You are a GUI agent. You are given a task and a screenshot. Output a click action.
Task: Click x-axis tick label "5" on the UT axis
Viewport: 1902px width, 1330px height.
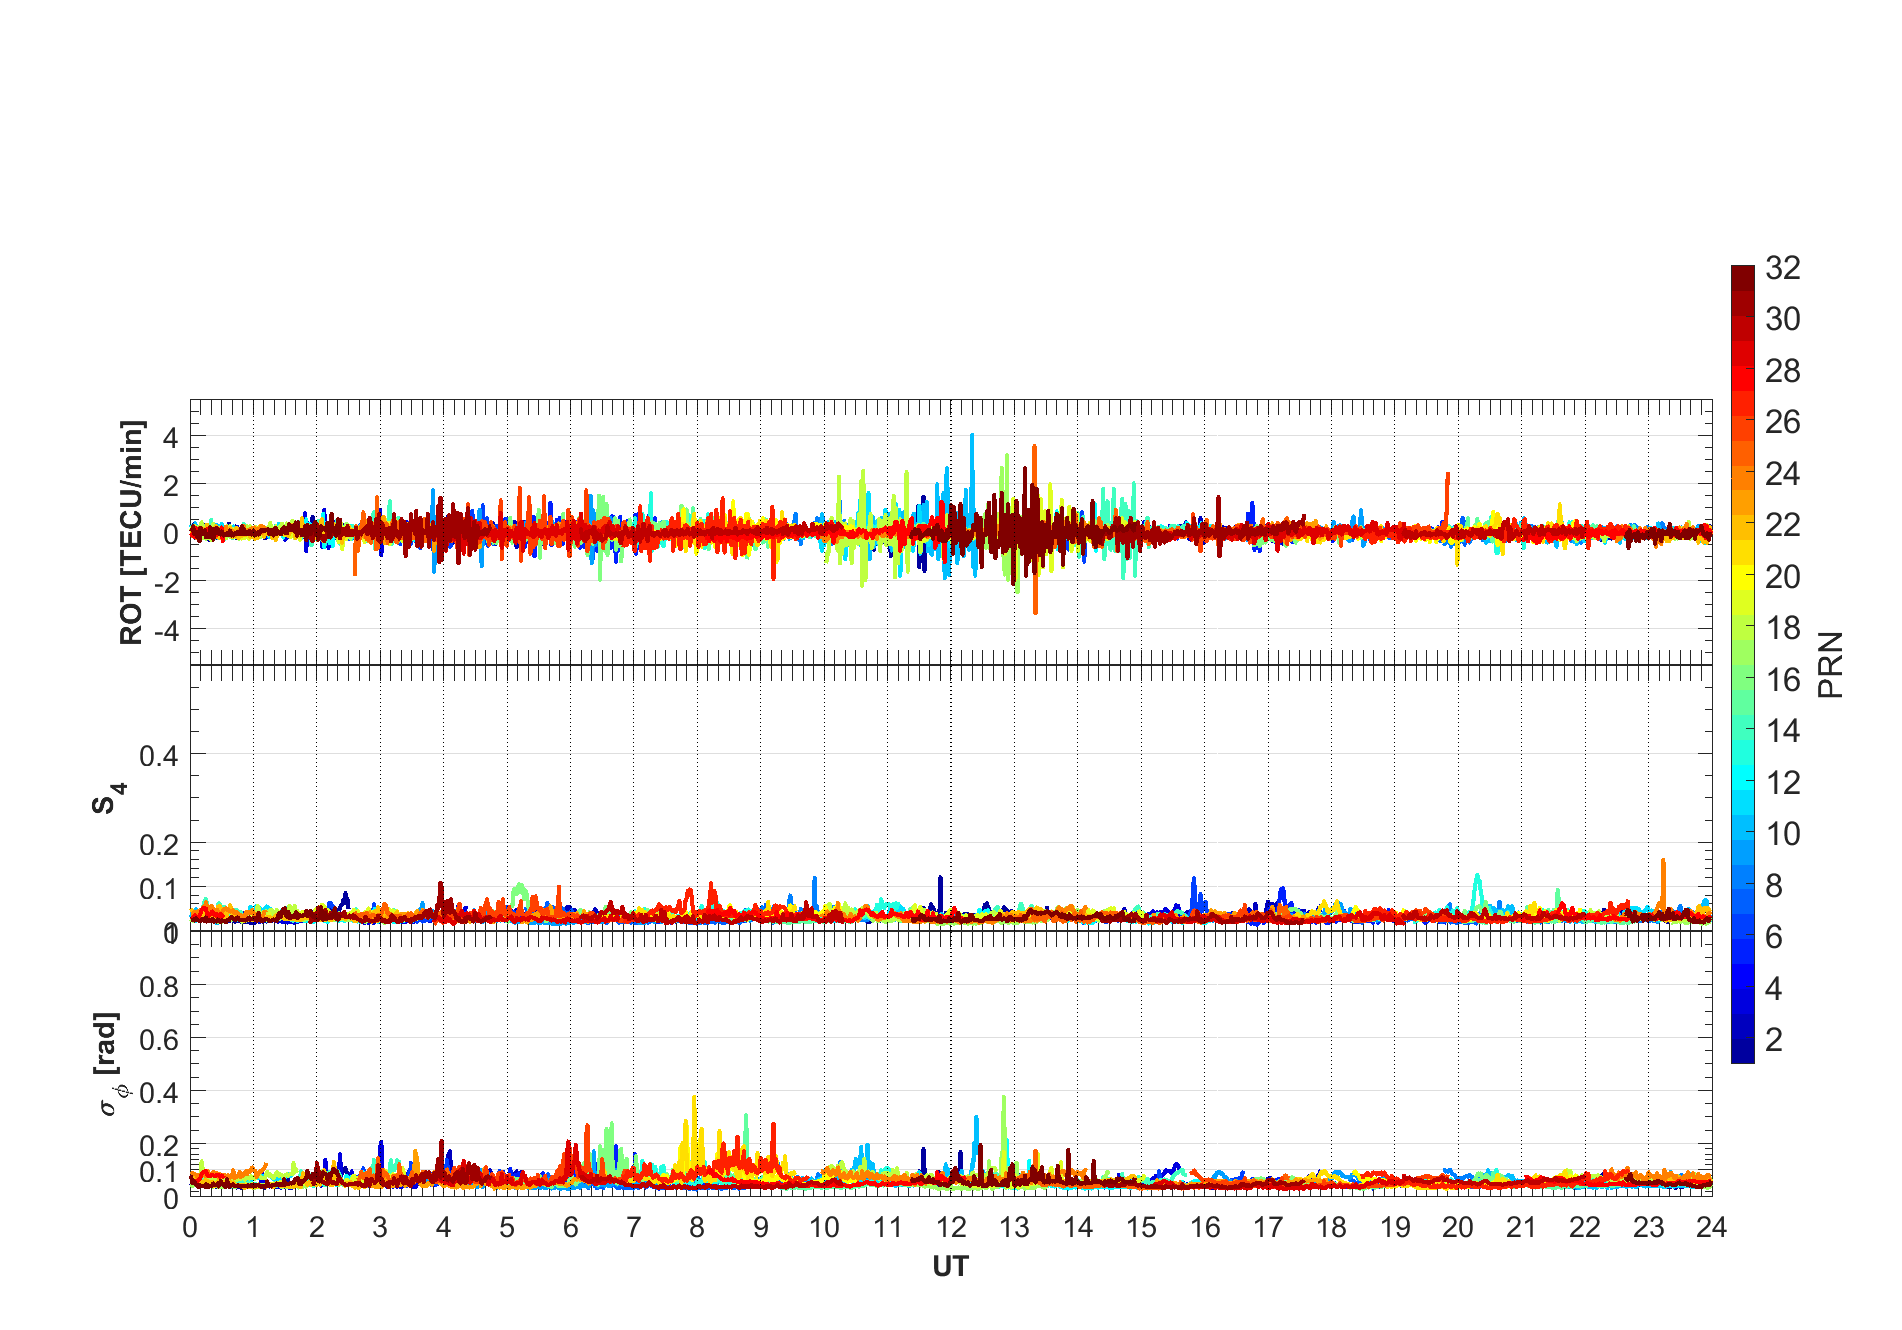point(507,1227)
